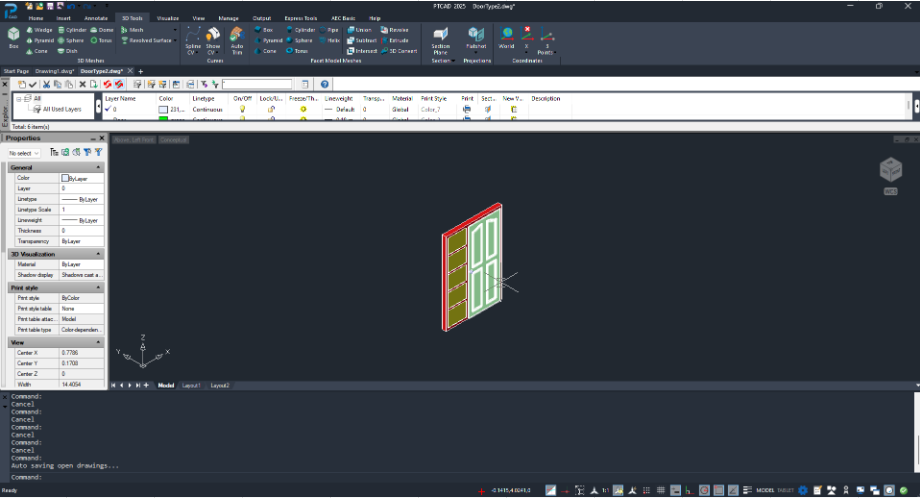Click the Auto Trim tool icon
The height and width of the screenshot is (498, 920).
pos(236,40)
